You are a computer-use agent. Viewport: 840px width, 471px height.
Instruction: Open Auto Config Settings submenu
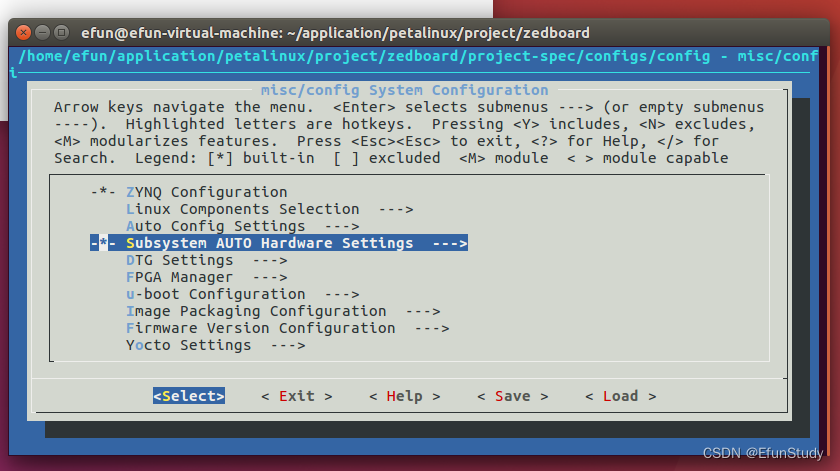(243, 226)
